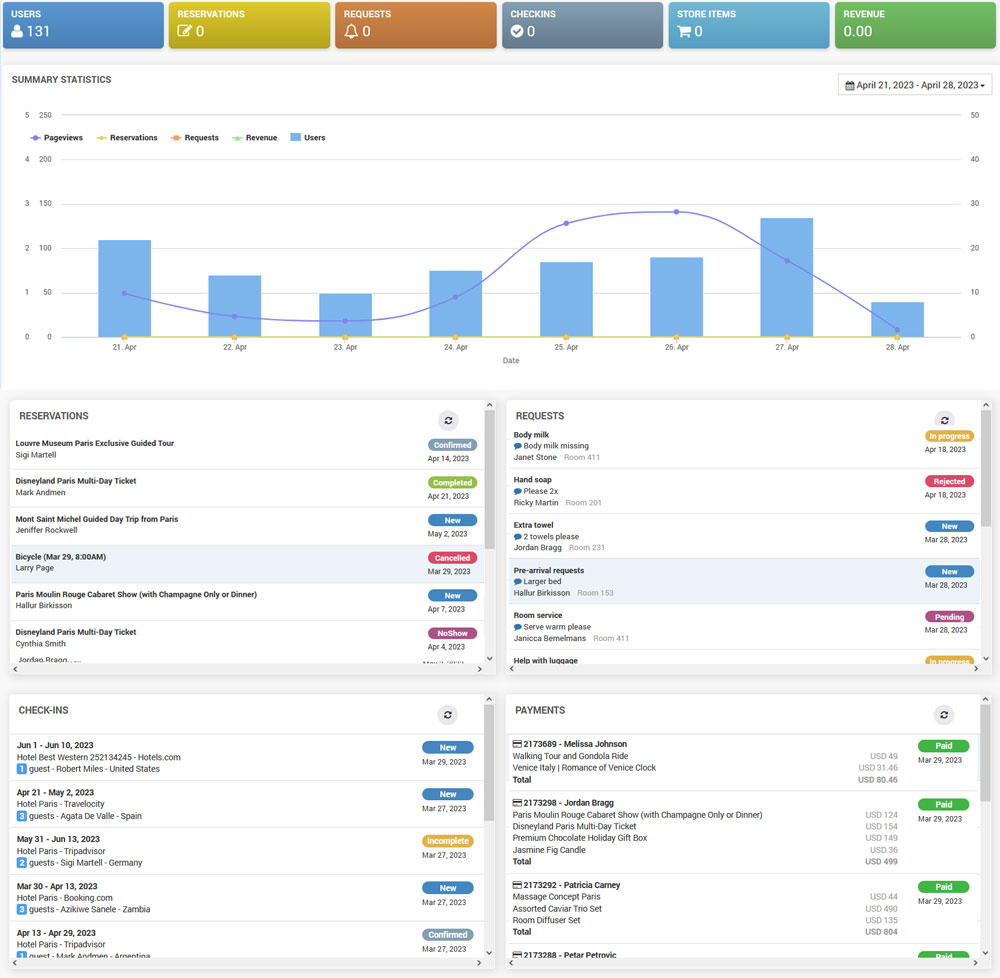Open Louvre Museum Paris reservation
This screenshot has height=978, width=1000.
(95, 444)
